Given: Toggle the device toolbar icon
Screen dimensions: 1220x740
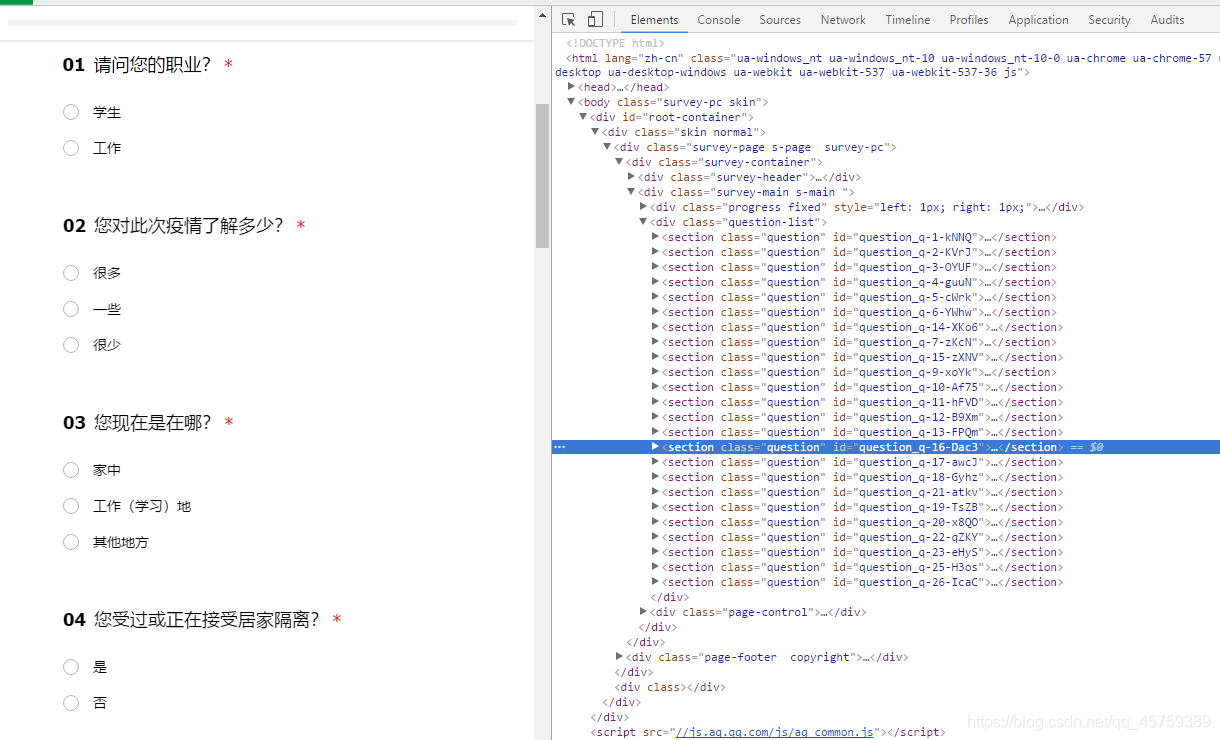Looking at the screenshot, I should (x=595, y=20).
